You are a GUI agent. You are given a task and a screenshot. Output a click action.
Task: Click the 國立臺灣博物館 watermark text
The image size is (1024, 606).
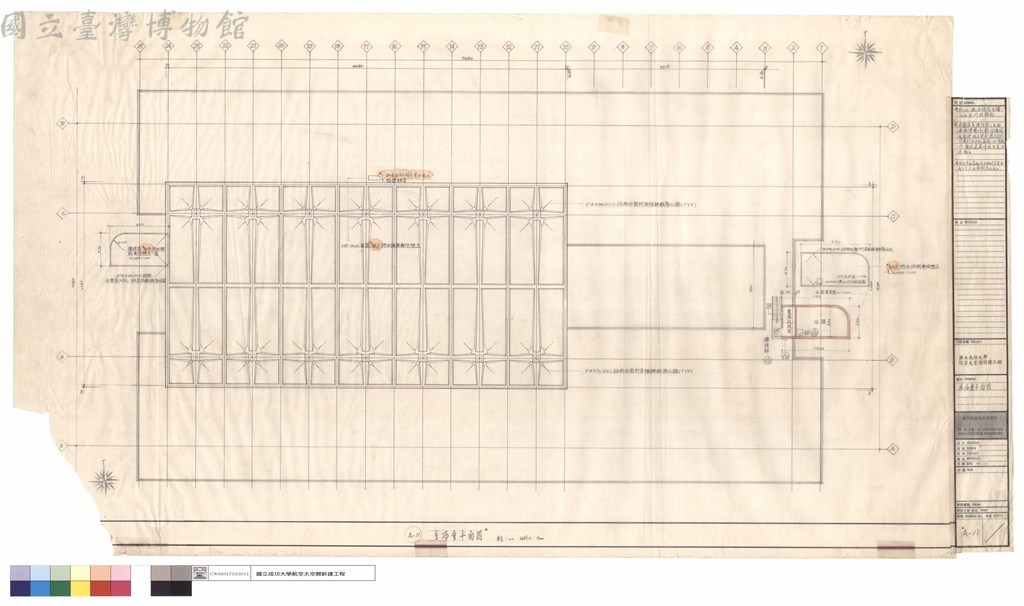click(124, 27)
